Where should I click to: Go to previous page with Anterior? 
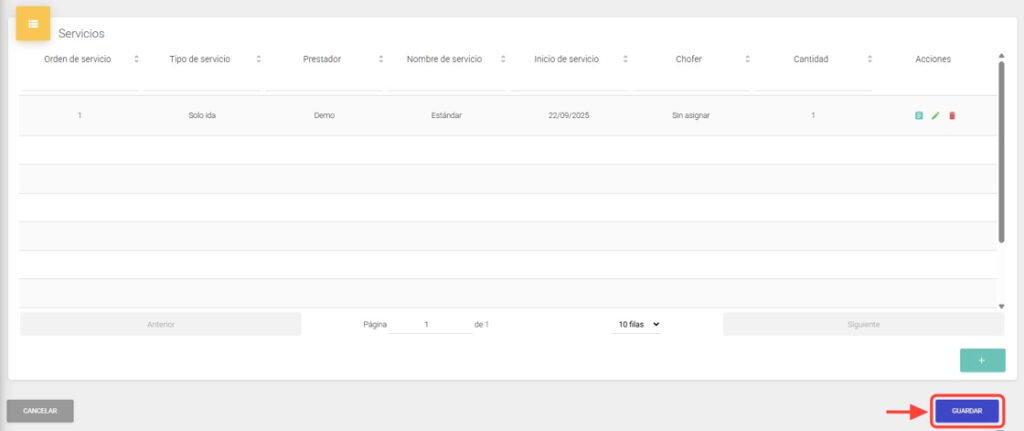tap(160, 325)
